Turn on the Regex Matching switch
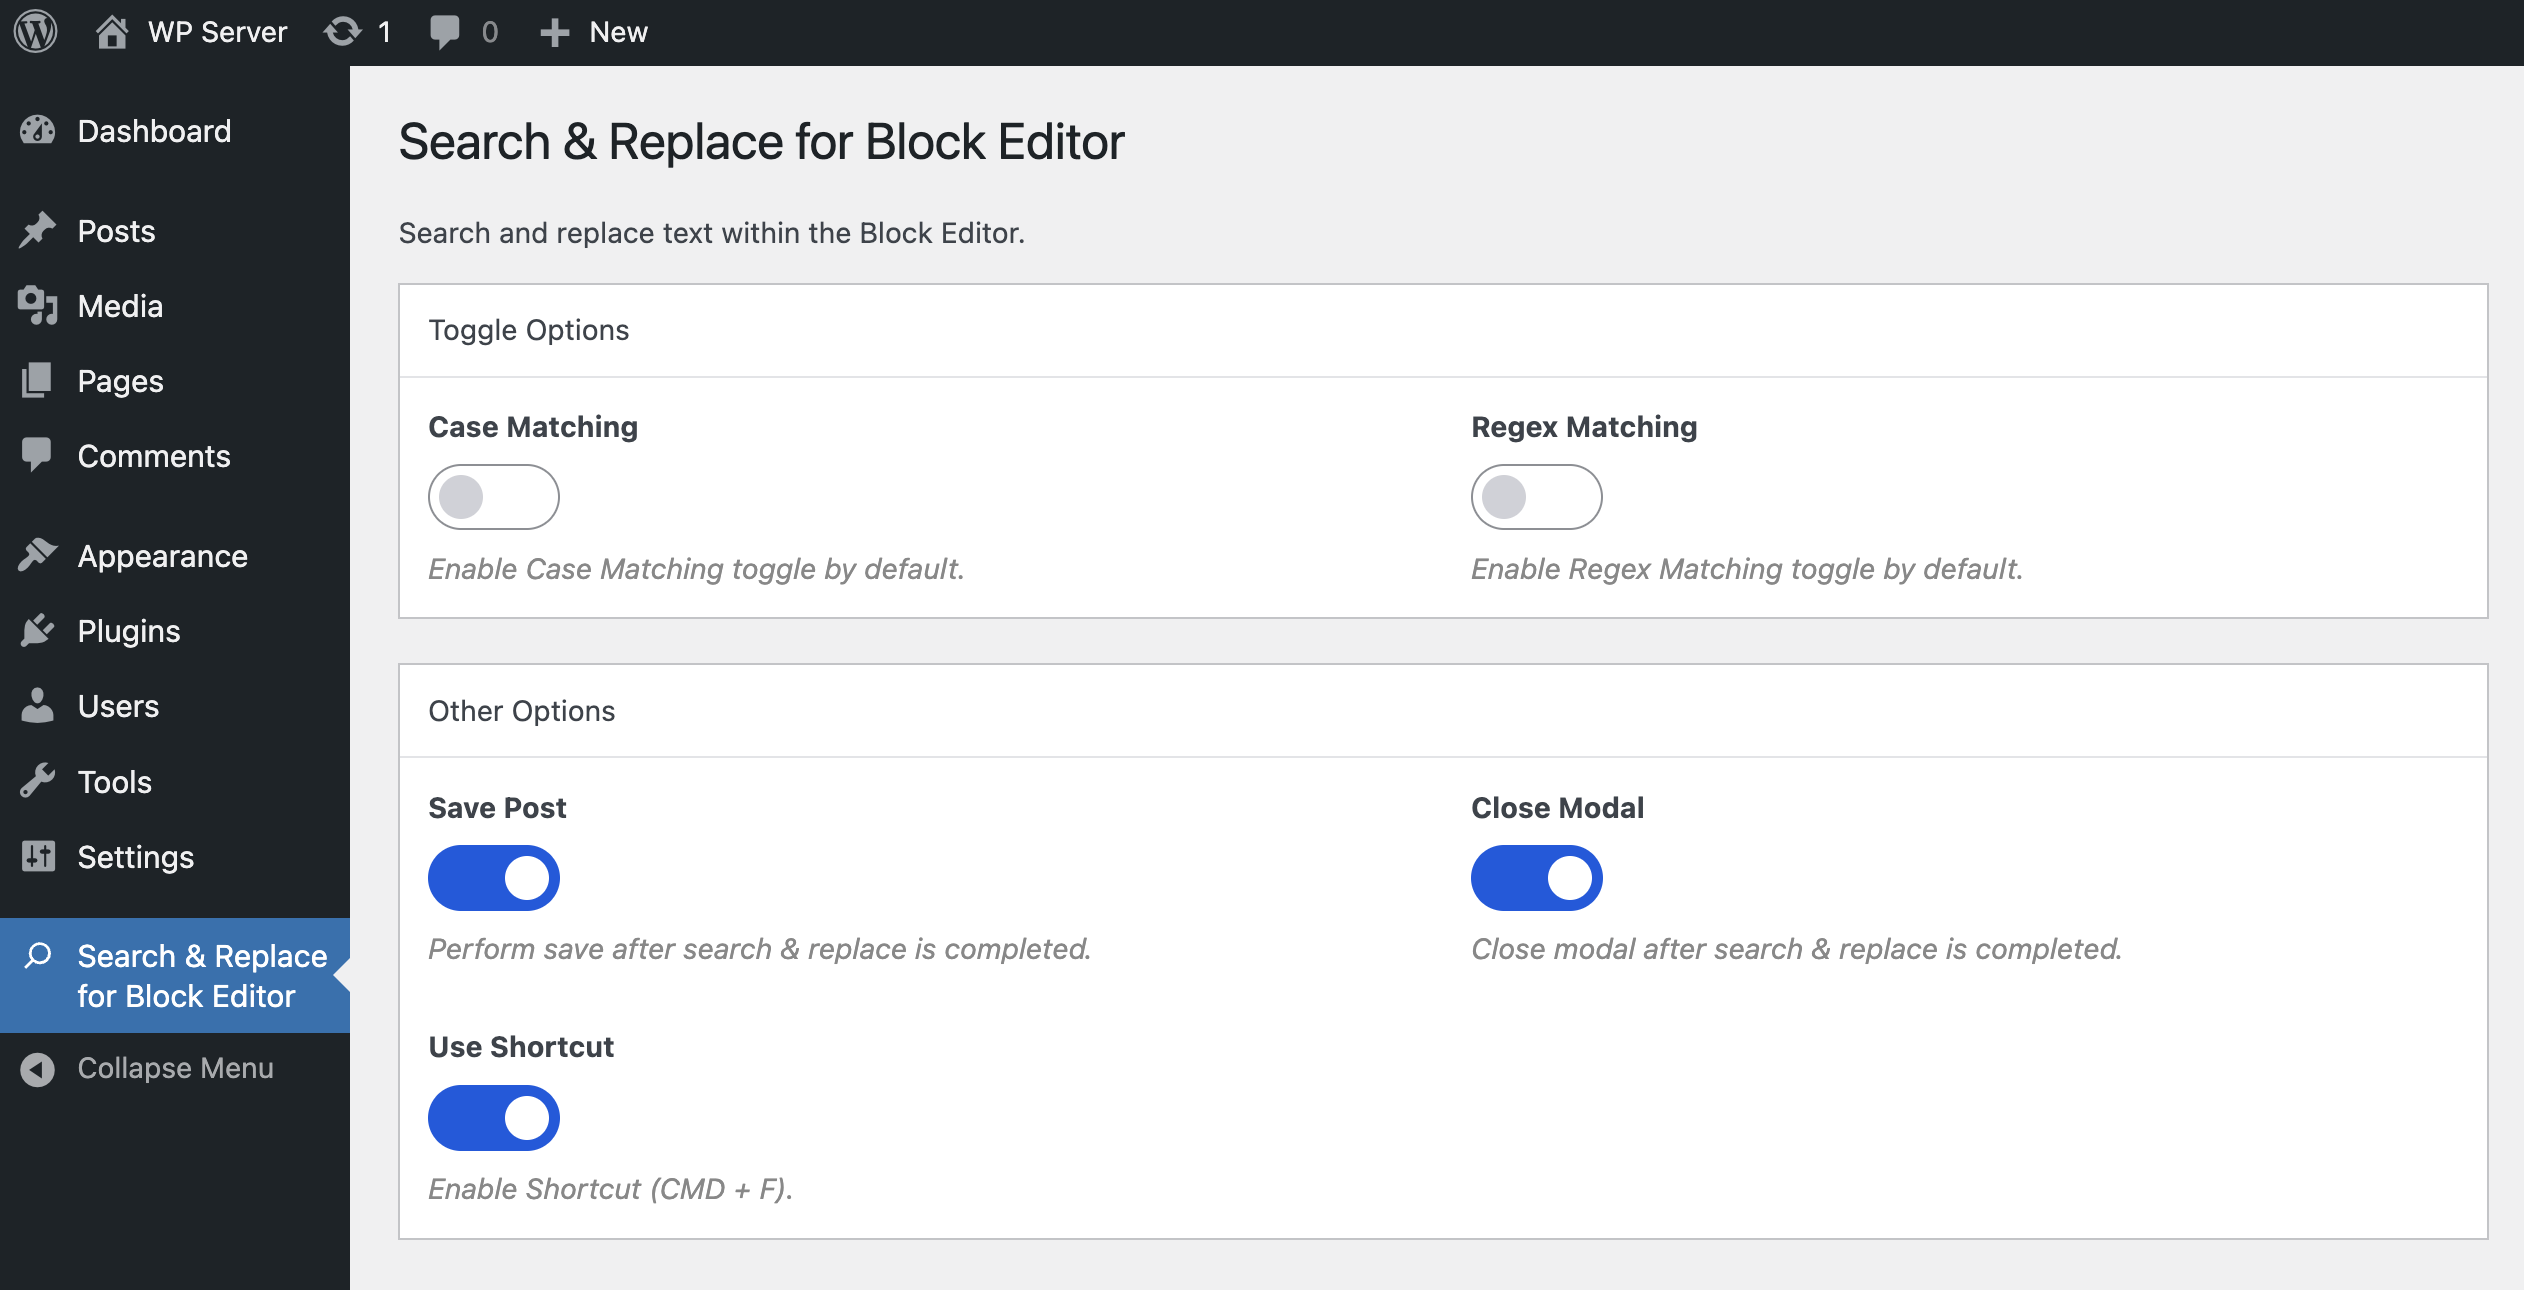Viewport: 2524px width, 1290px height. pos(1536,497)
